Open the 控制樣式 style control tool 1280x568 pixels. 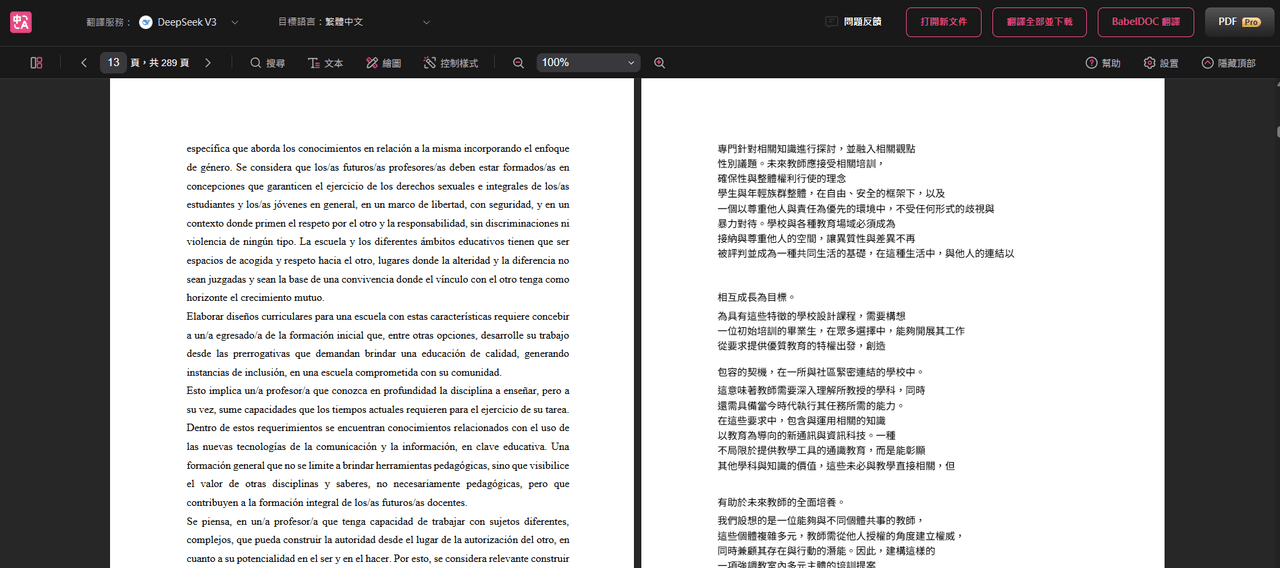pyautogui.click(x=451, y=63)
